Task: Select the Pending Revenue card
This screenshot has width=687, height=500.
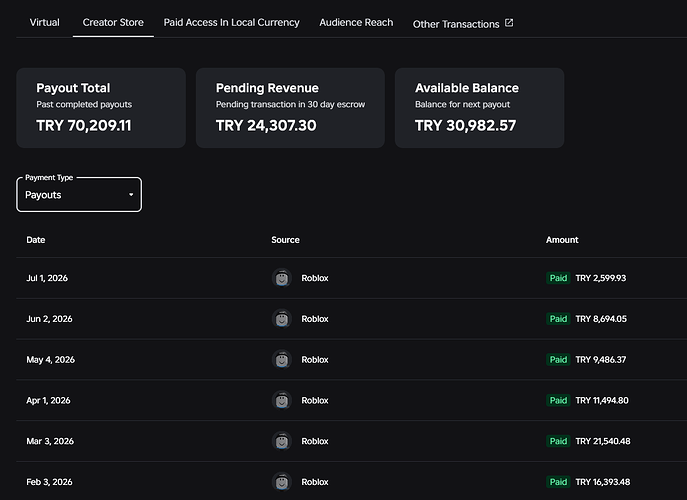Action: coord(290,108)
